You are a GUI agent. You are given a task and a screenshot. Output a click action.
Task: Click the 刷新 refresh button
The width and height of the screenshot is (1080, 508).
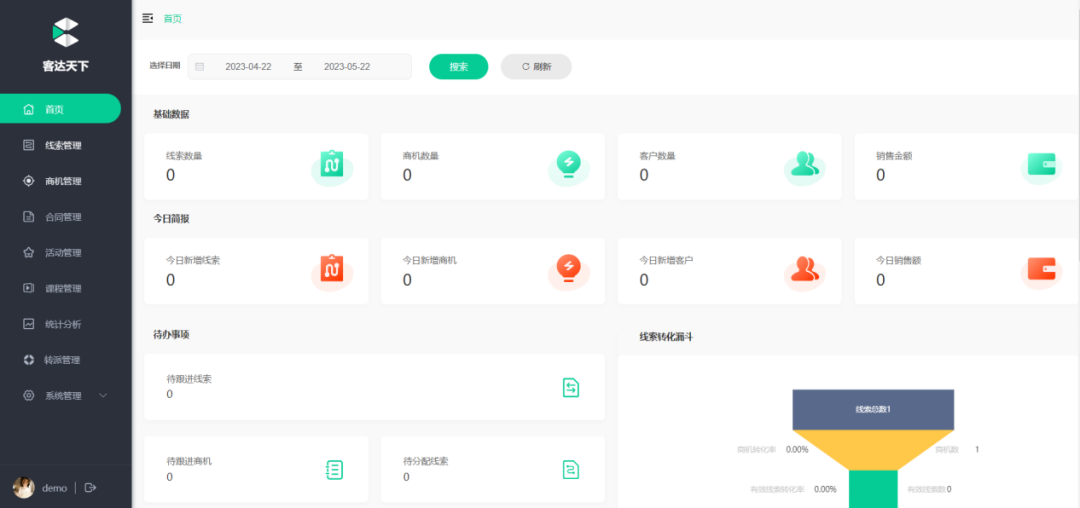[x=536, y=67]
